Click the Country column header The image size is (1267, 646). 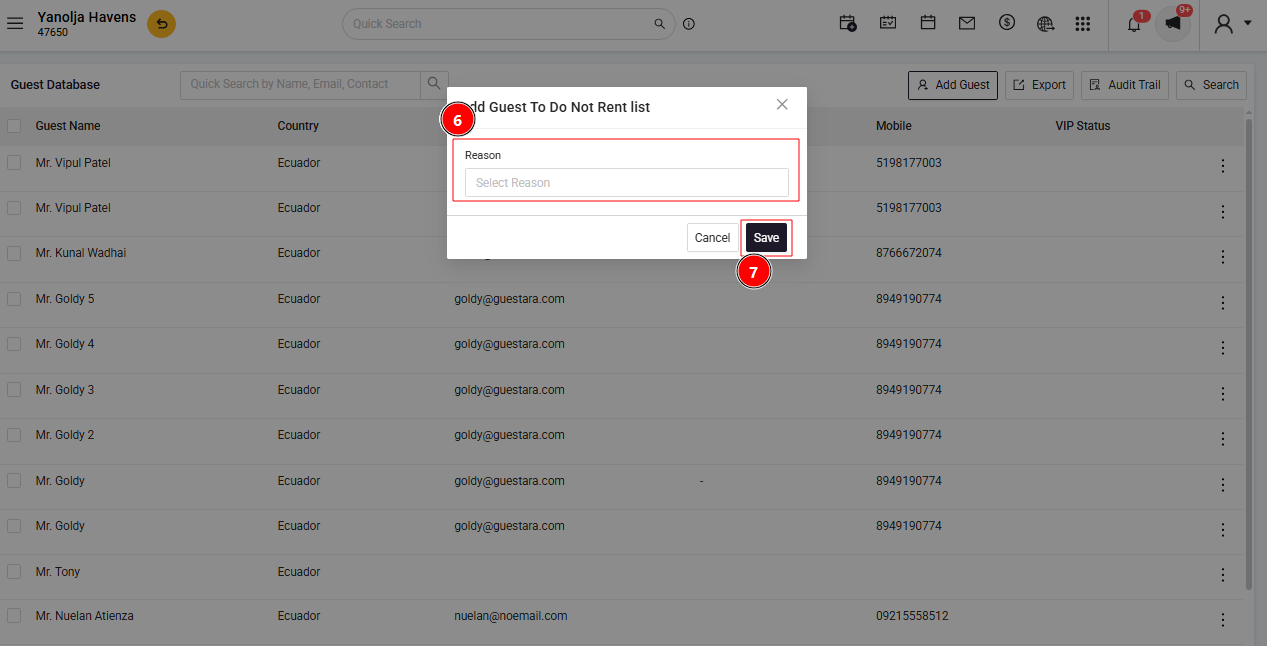tap(298, 126)
